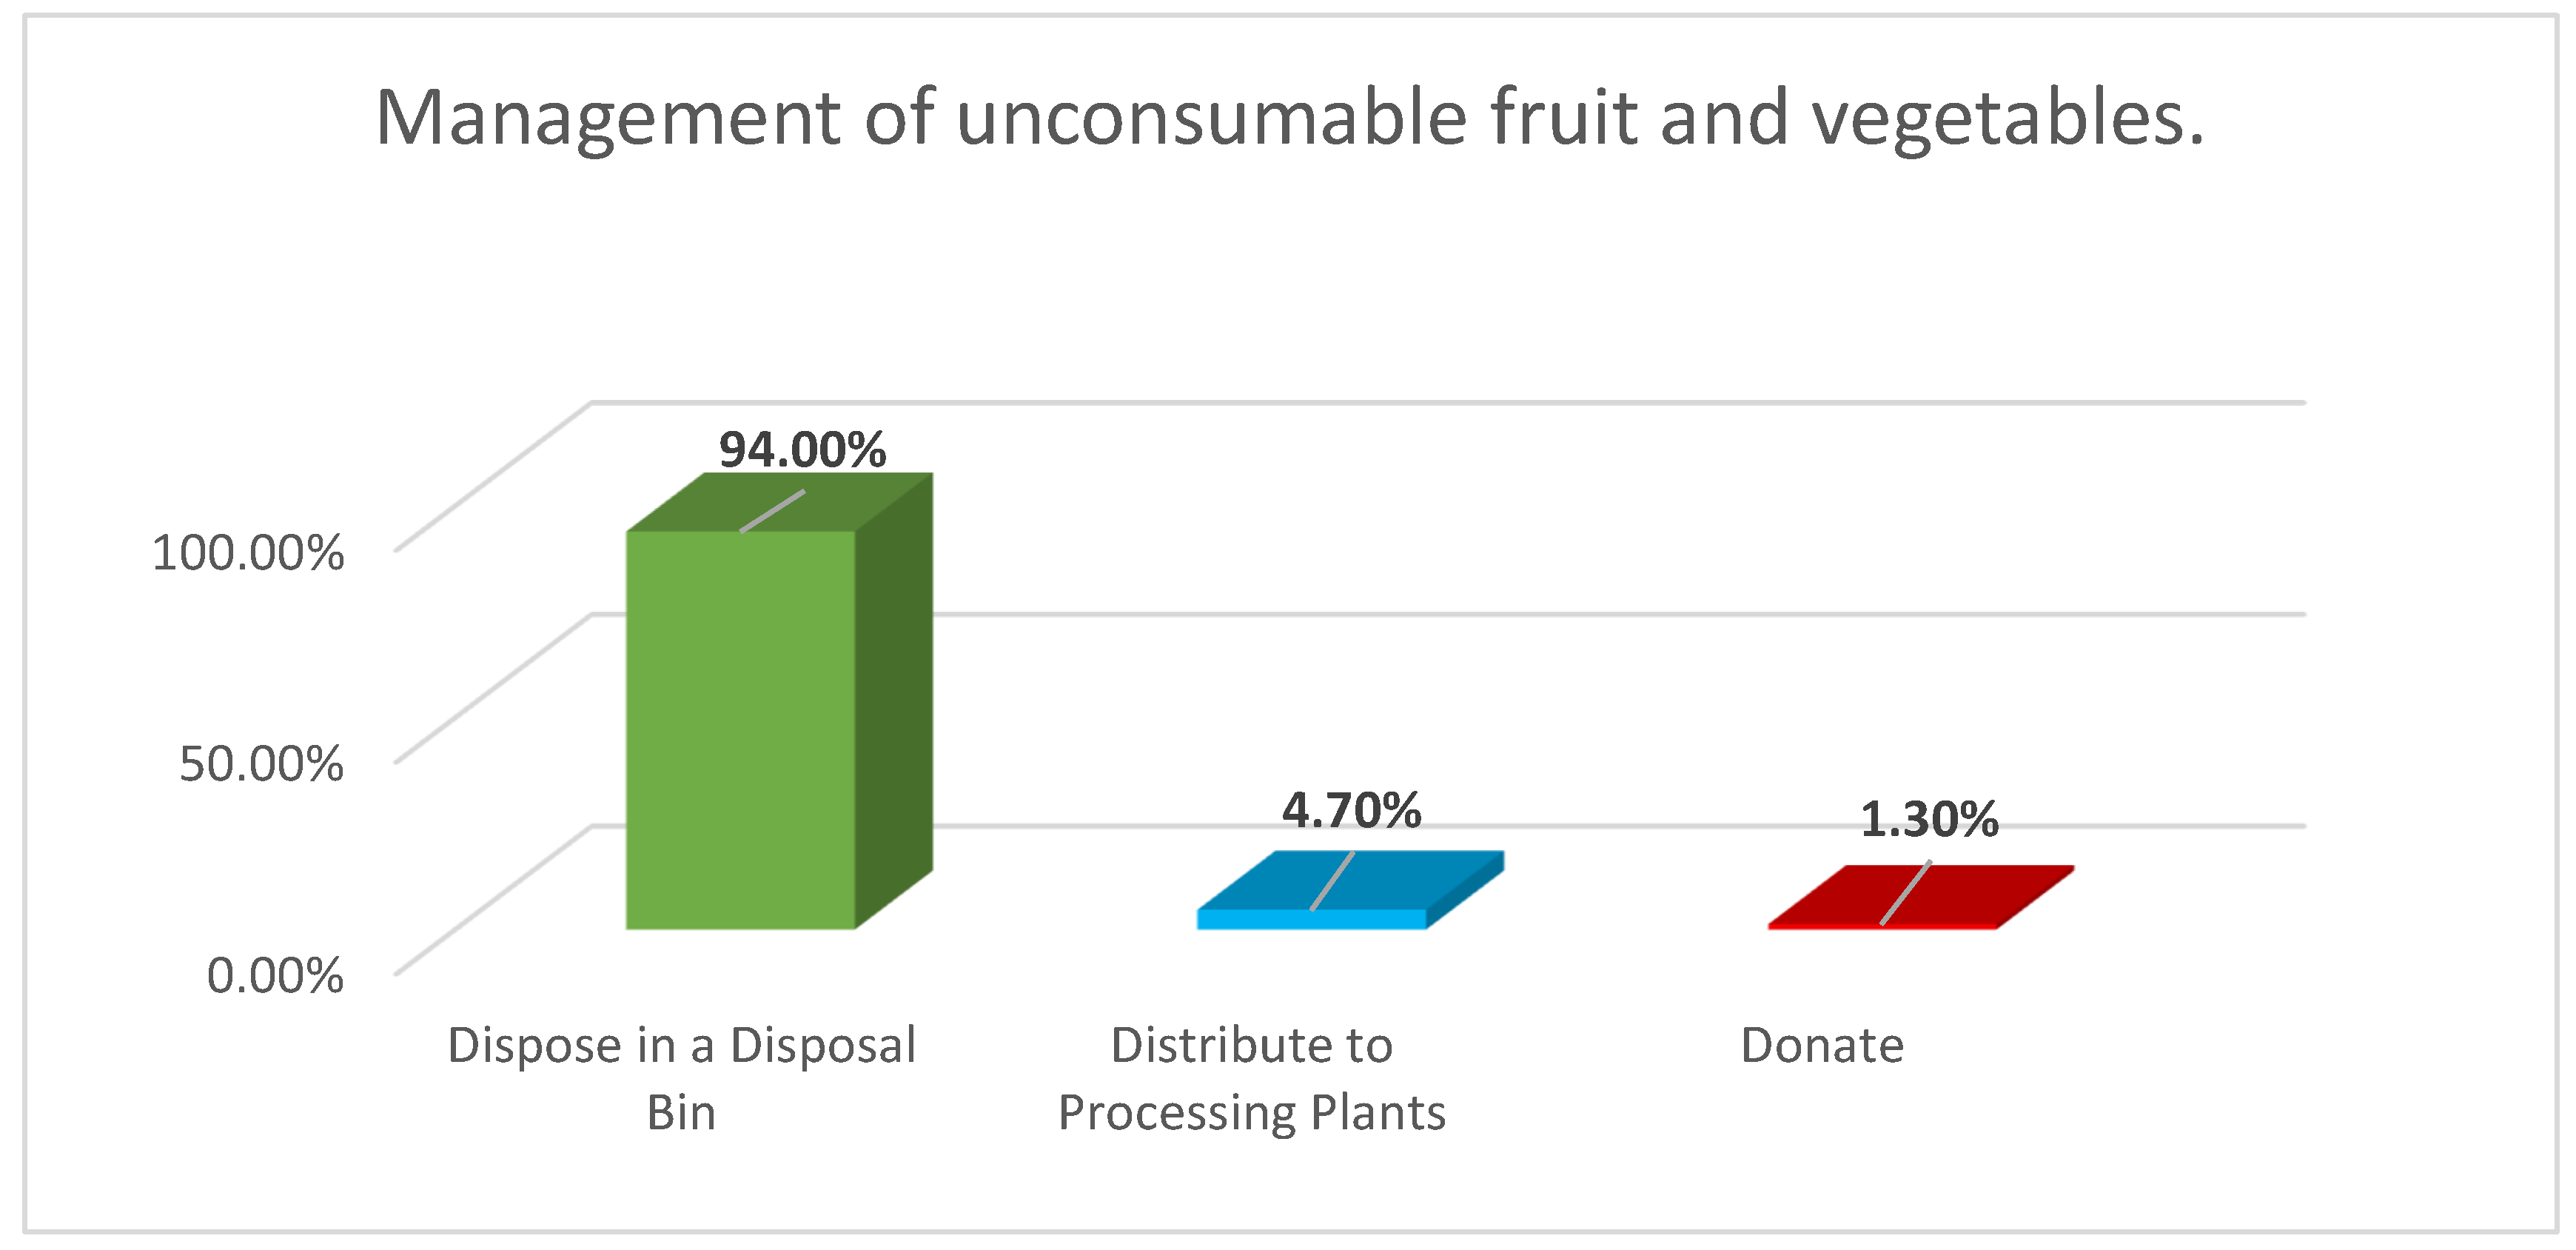The image size is (2576, 1250).
Task: Click the 0.00% axis label
Action: (275, 976)
